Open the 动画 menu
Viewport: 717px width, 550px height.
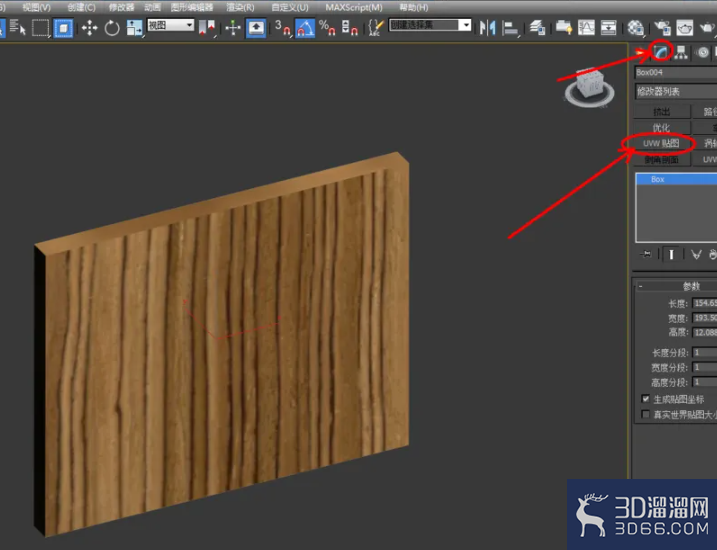coord(152,7)
